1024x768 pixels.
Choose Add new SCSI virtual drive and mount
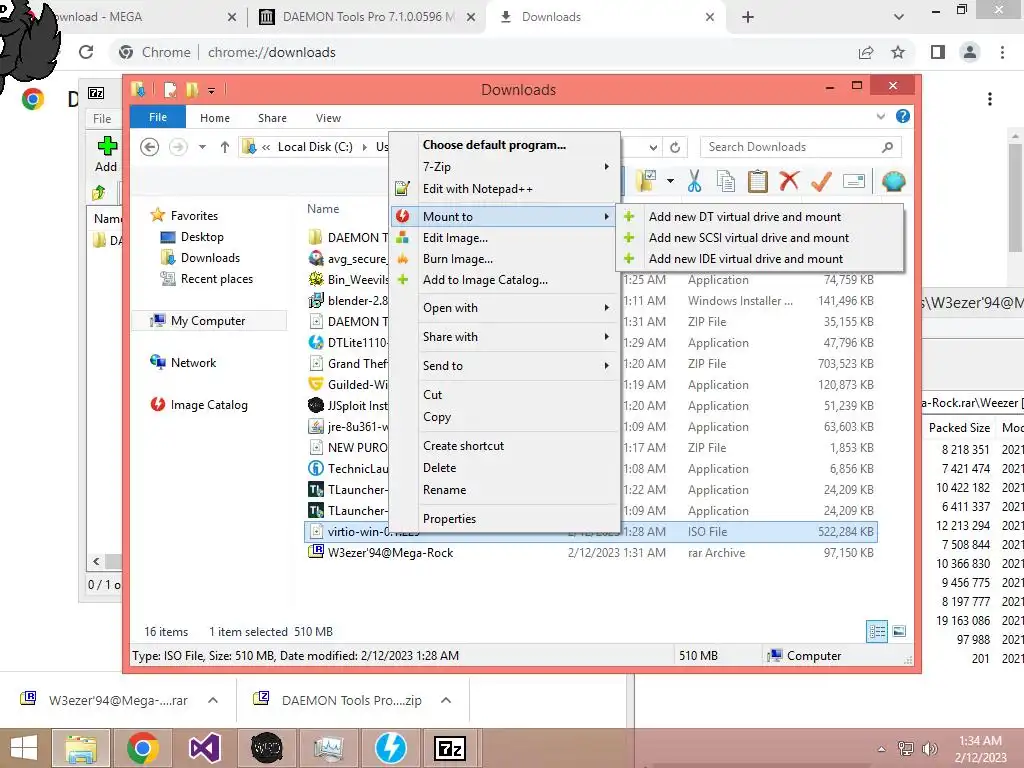click(760, 238)
